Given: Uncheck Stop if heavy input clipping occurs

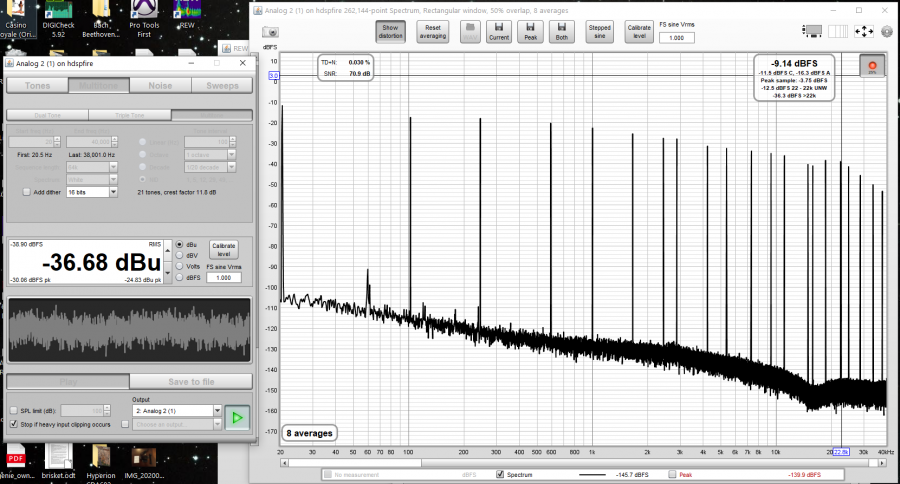Looking at the screenshot, I should point(14,424).
